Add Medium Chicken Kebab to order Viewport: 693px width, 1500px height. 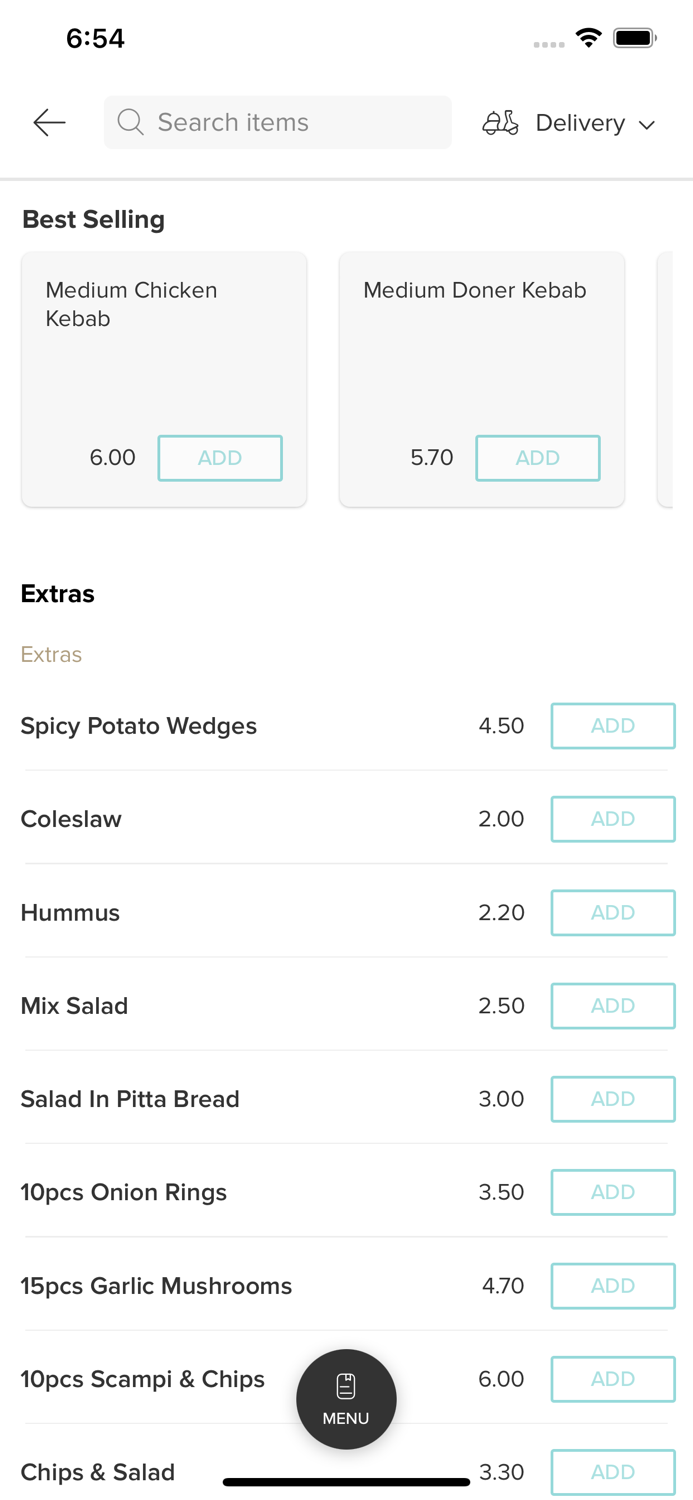(220, 458)
